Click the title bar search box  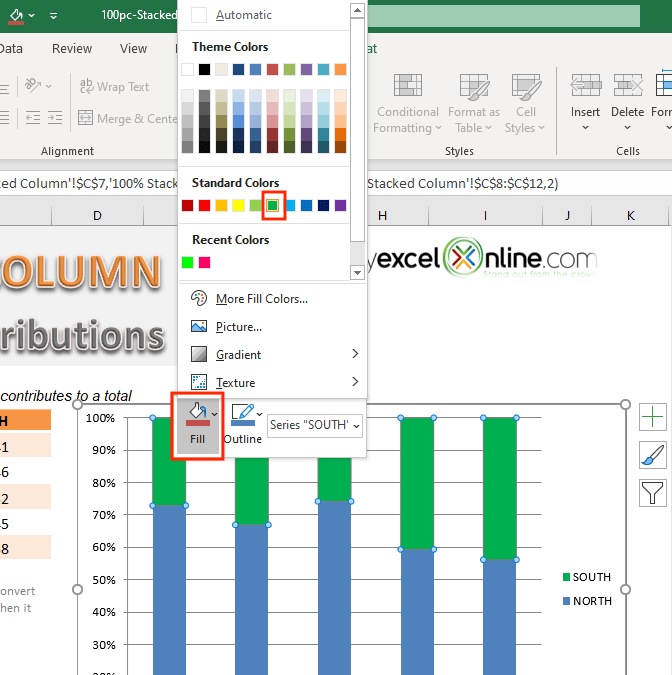pyautogui.click(x=504, y=16)
